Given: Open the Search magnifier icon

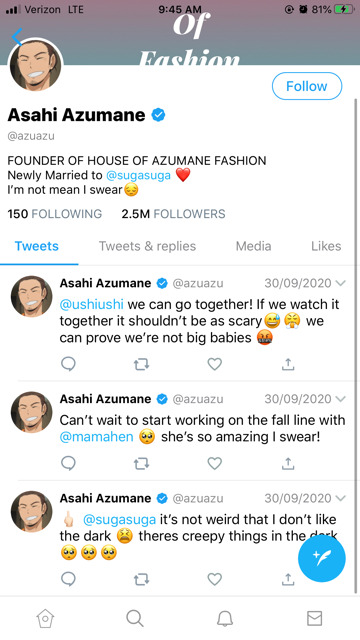Looking at the screenshot, I should click(135, 618).
